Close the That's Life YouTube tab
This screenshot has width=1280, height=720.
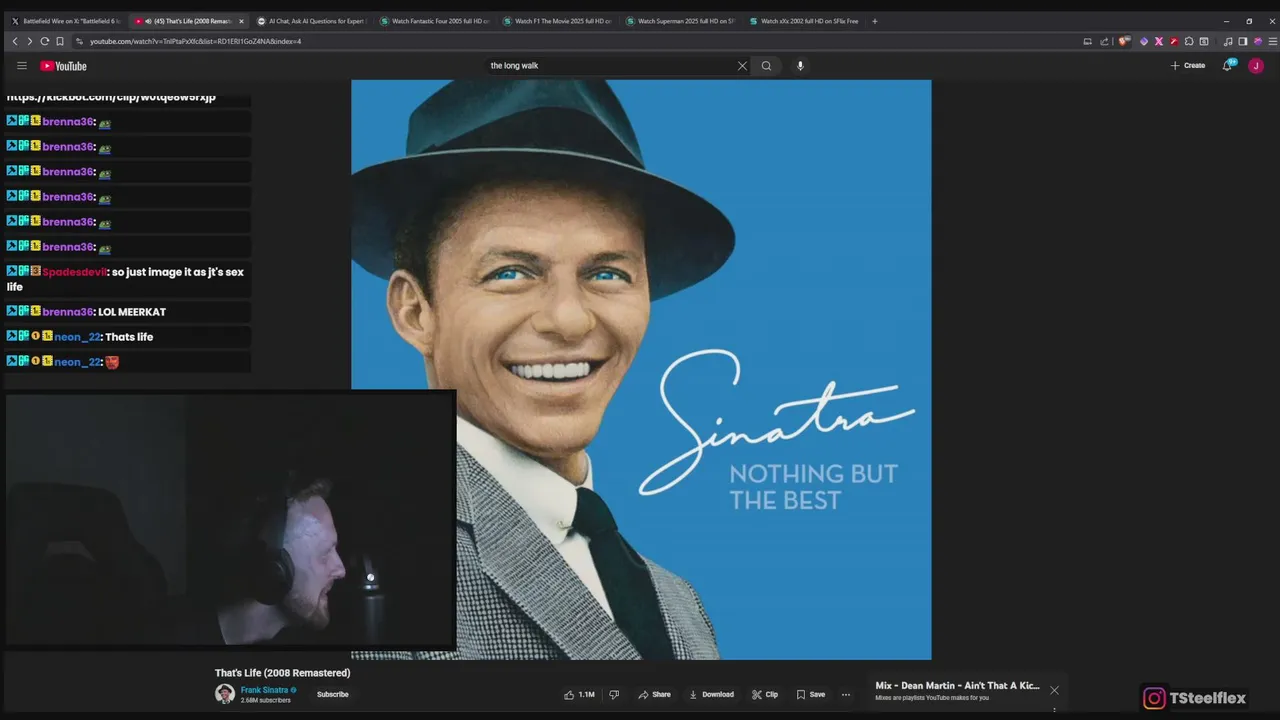(241, 21)
